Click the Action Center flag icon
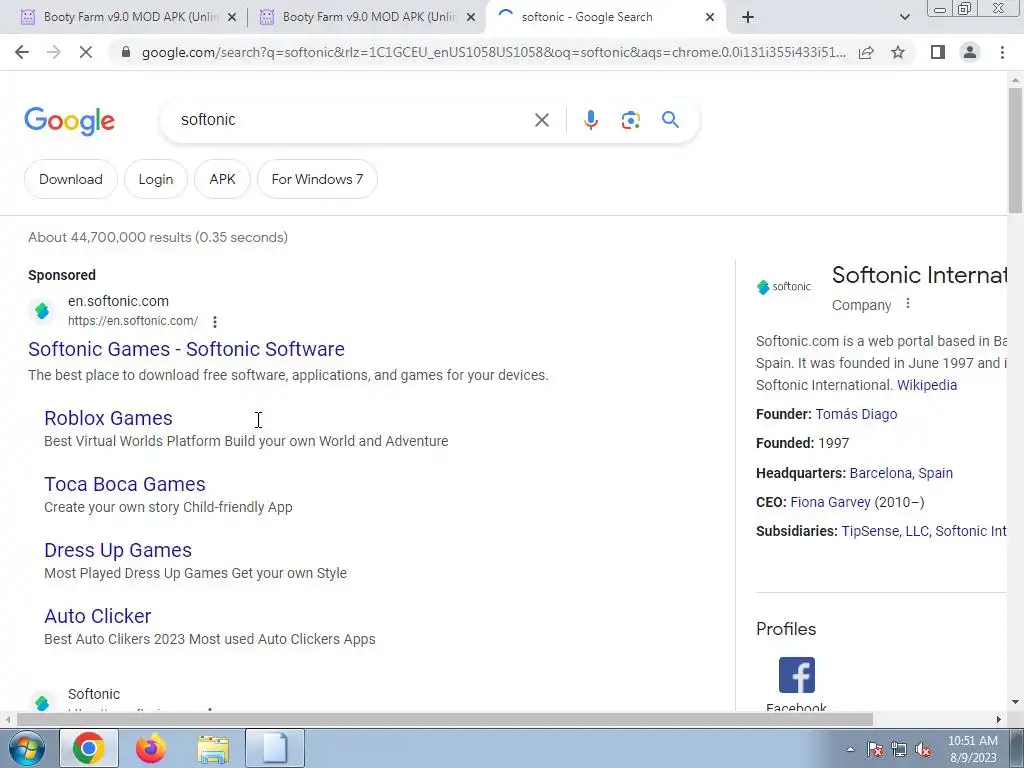The height and width of the screenshot is (768, 1024). (875, 749)
